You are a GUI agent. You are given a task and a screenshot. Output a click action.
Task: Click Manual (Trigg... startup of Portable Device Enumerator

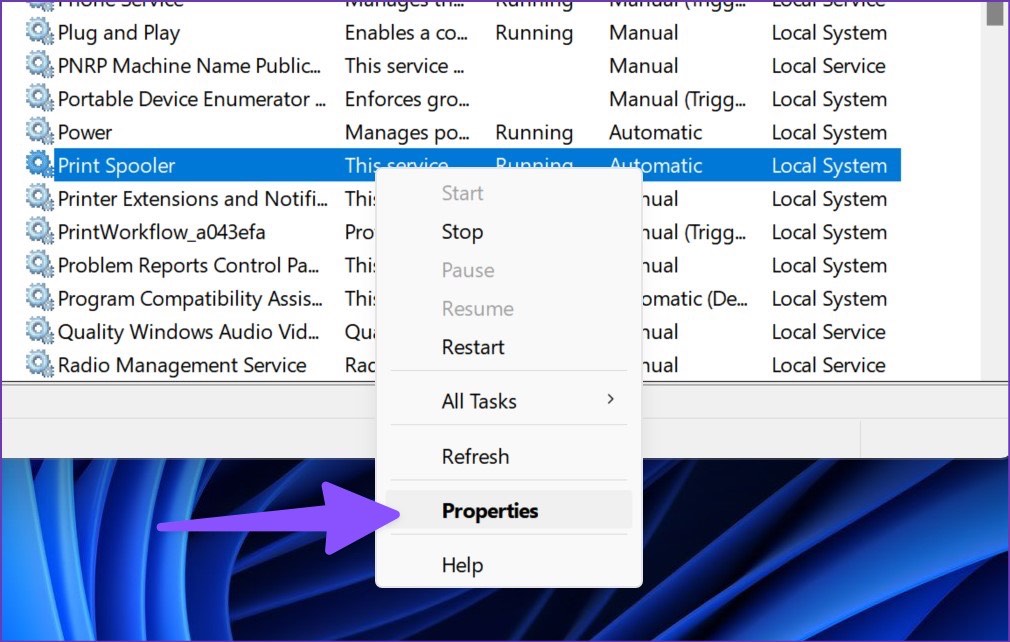[x=677, y=99]
